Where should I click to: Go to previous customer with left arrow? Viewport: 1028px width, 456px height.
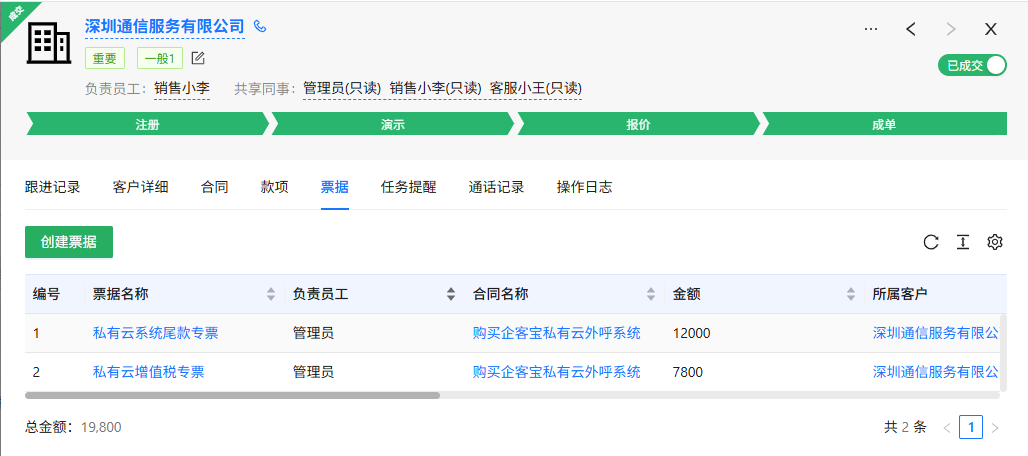[911, 29]
